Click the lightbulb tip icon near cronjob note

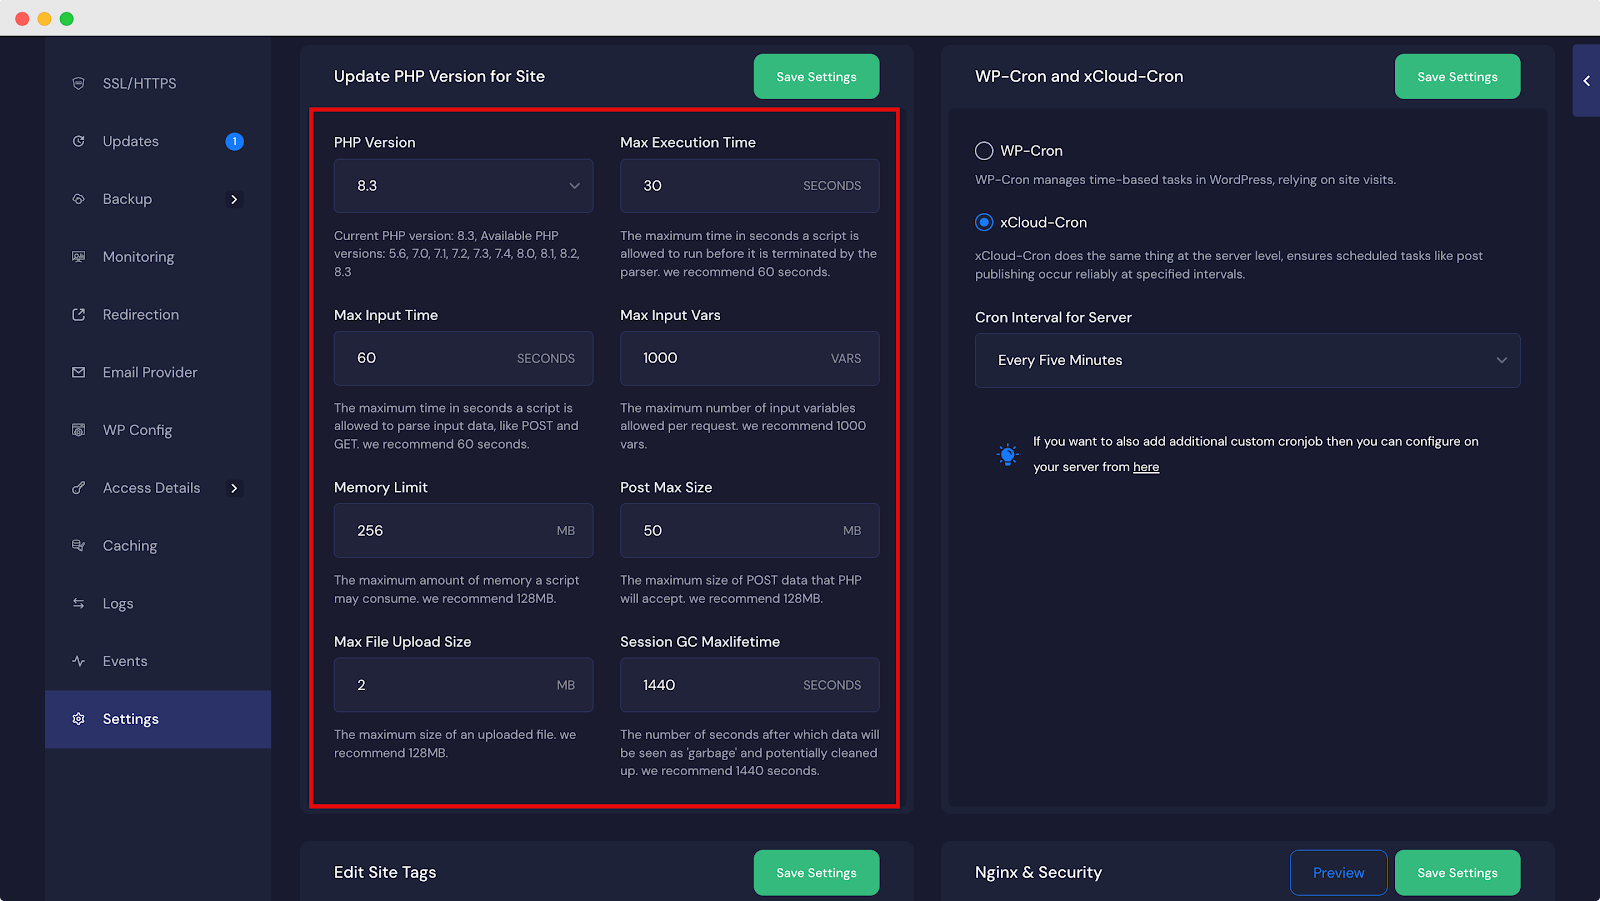pyautogui.click(x=1007, y=454)
